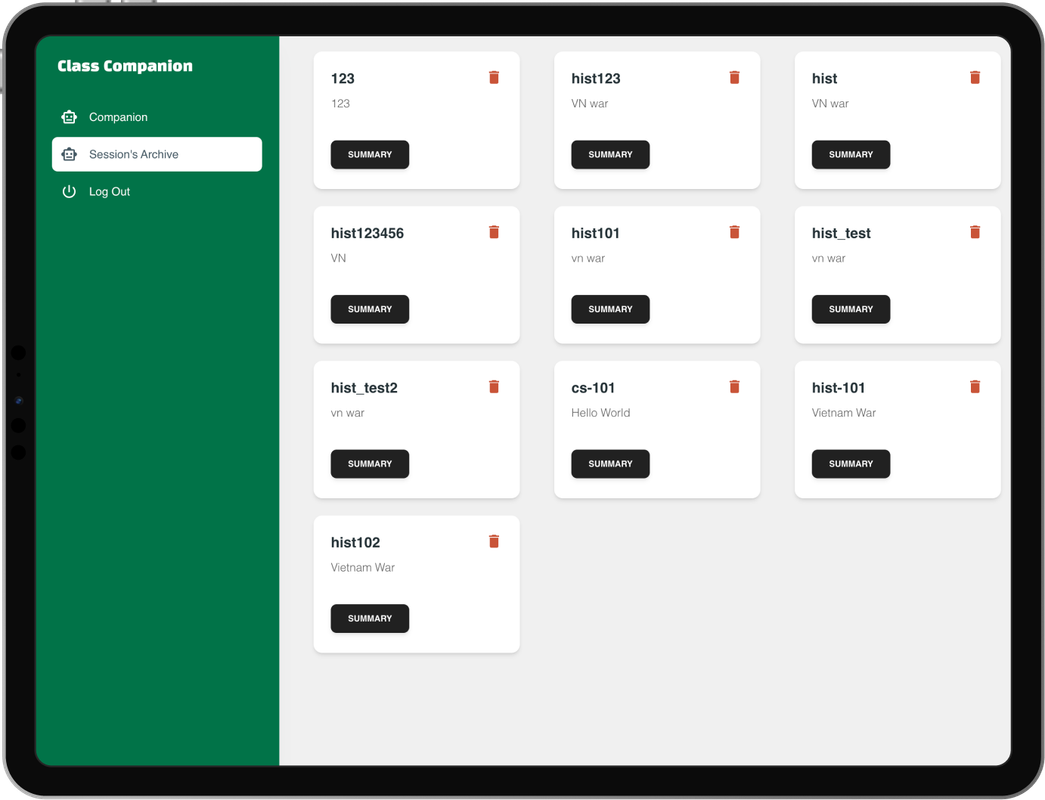The height and width of the screenshot is (800, 1045).
Task: Click the Companion robot icon
Action: 69,117
